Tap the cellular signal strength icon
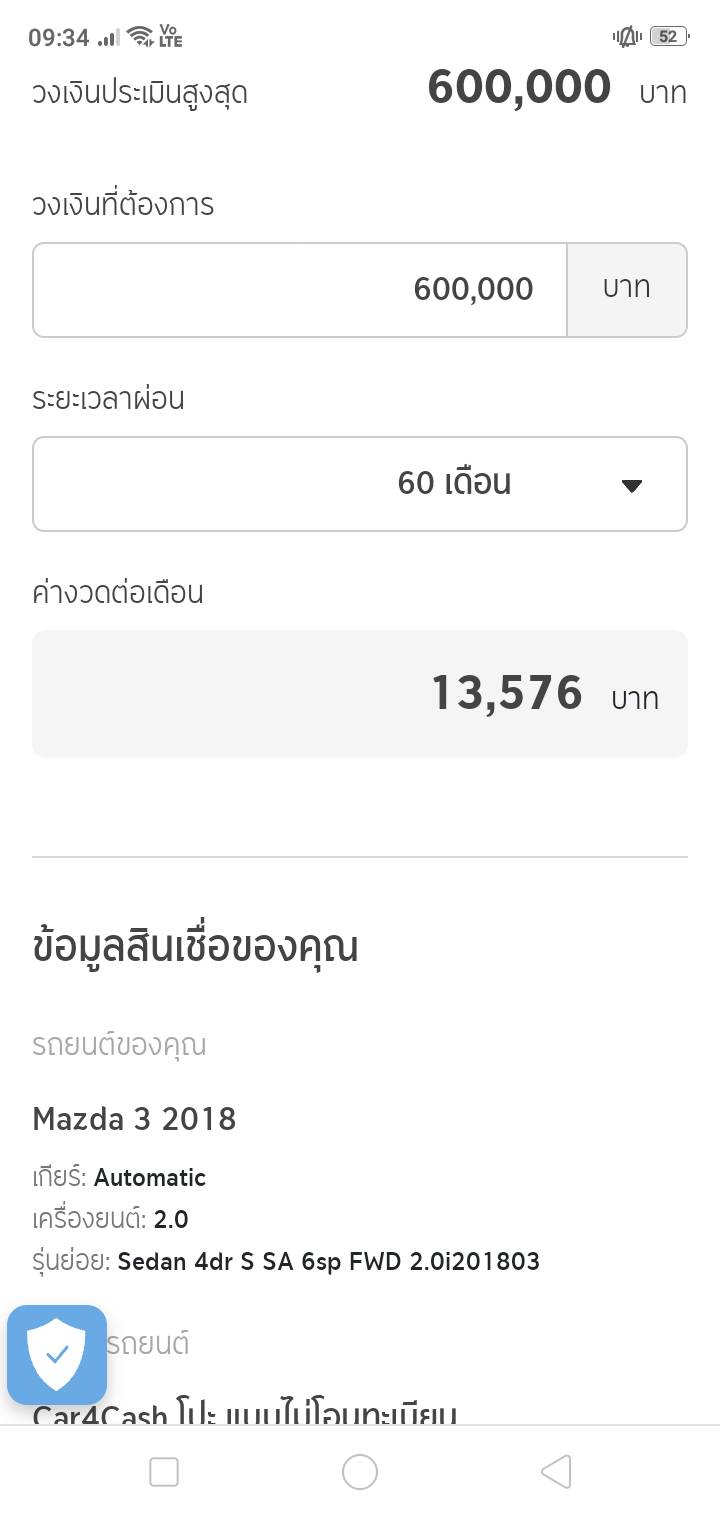Screen dimensions: 720x1520 (x=109, y=37)
